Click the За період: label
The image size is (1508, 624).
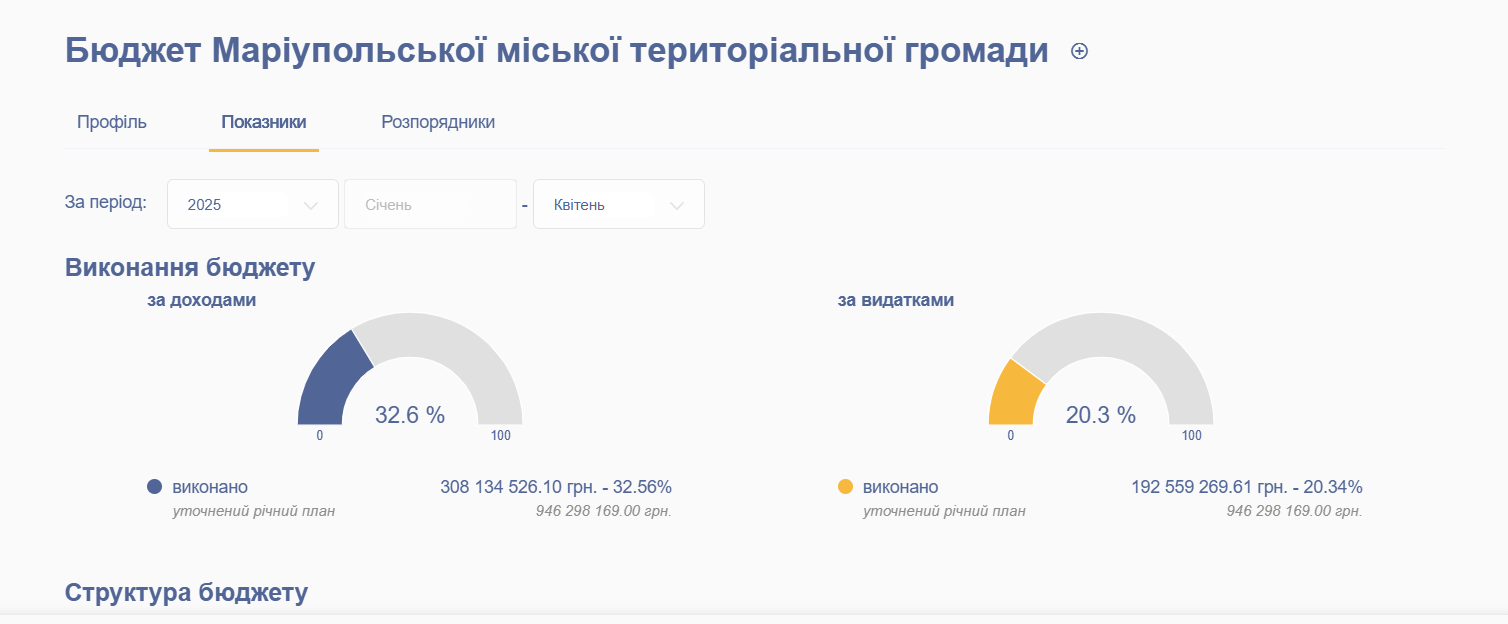click(x=106, y=203)
